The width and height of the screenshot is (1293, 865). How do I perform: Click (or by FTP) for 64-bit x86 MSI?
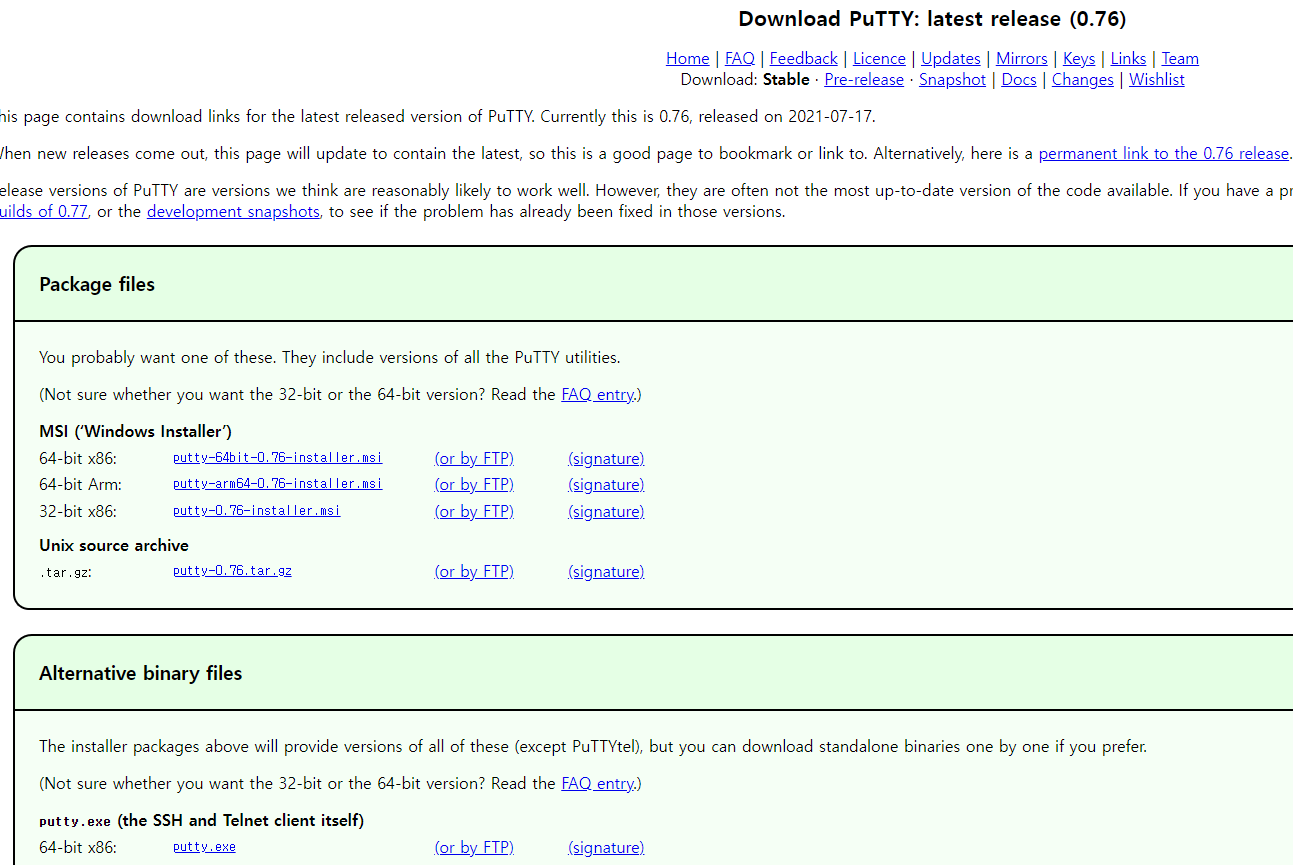pyautogui.click(x=474, y=458)
